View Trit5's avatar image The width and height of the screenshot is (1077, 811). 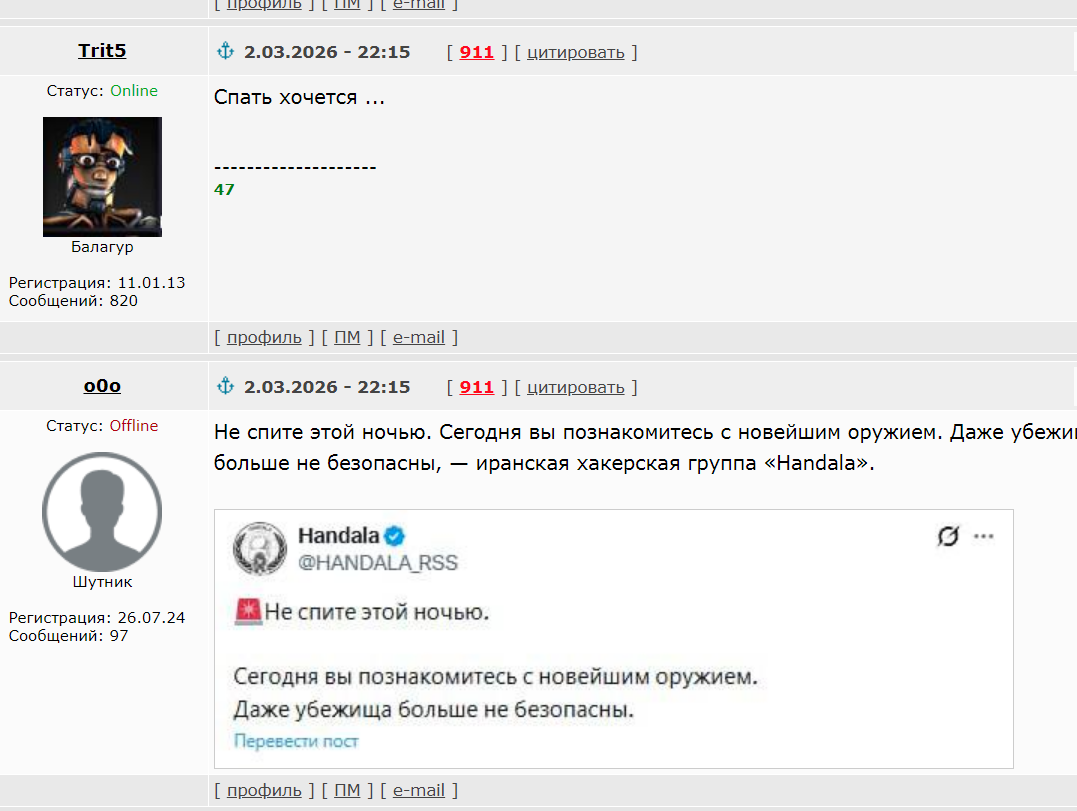pos(102,176)
